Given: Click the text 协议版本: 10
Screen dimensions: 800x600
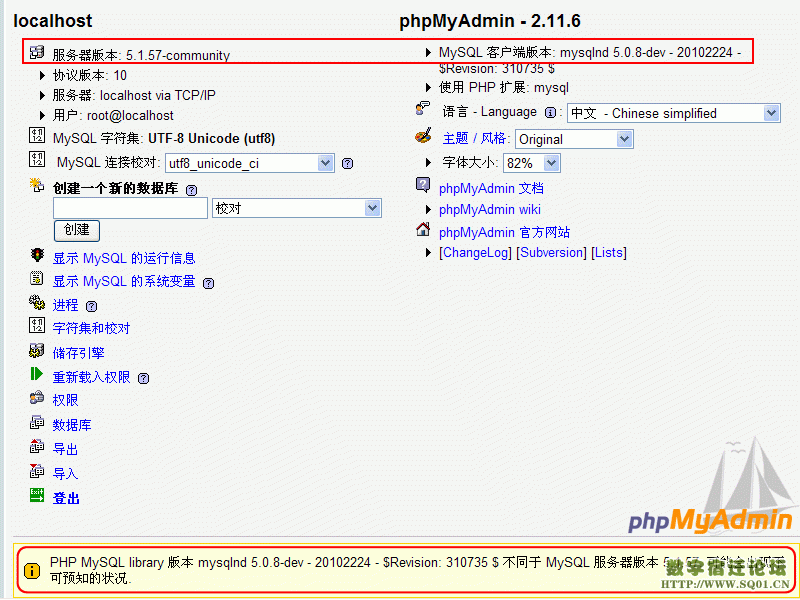Looking at the screenshot, I should pyautogui.click(x=90, y=76).
